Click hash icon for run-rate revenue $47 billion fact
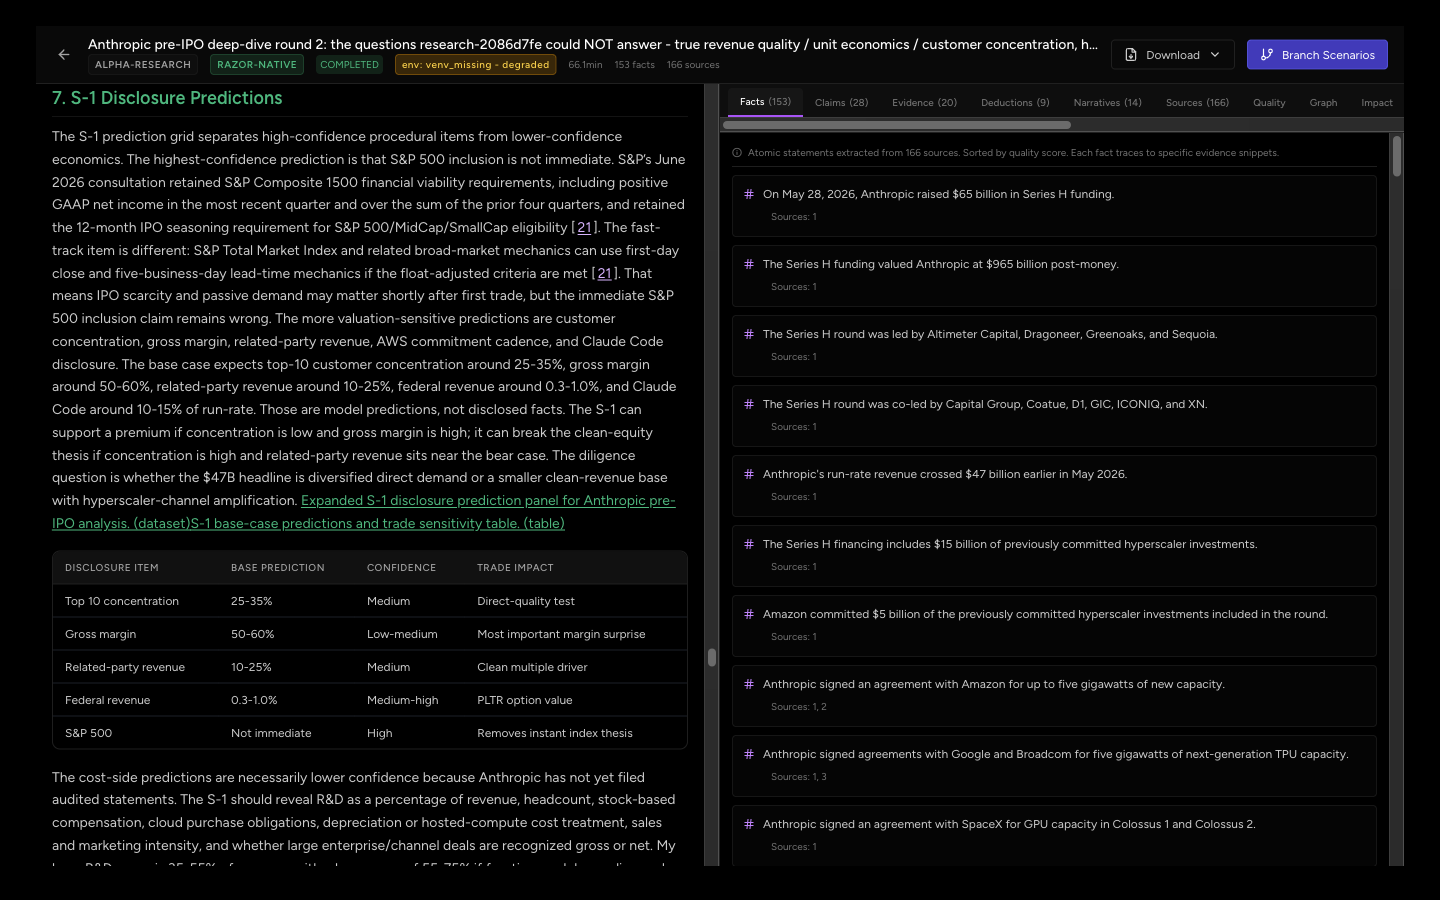Image resolution: width=1440 pixels, height=900 pixels. [749, 474]
